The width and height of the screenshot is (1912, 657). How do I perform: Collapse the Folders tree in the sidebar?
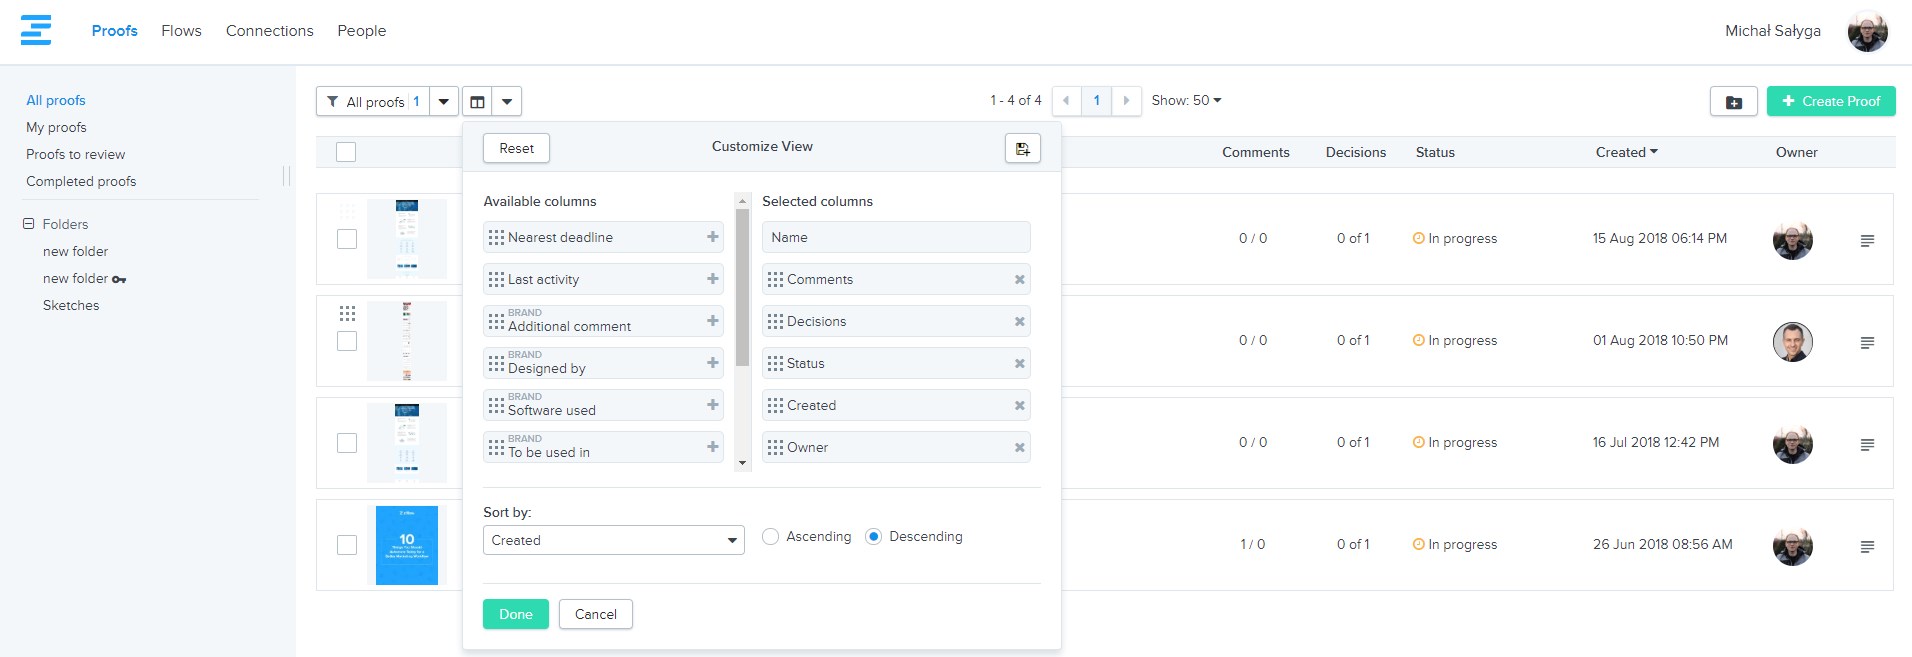29,224
